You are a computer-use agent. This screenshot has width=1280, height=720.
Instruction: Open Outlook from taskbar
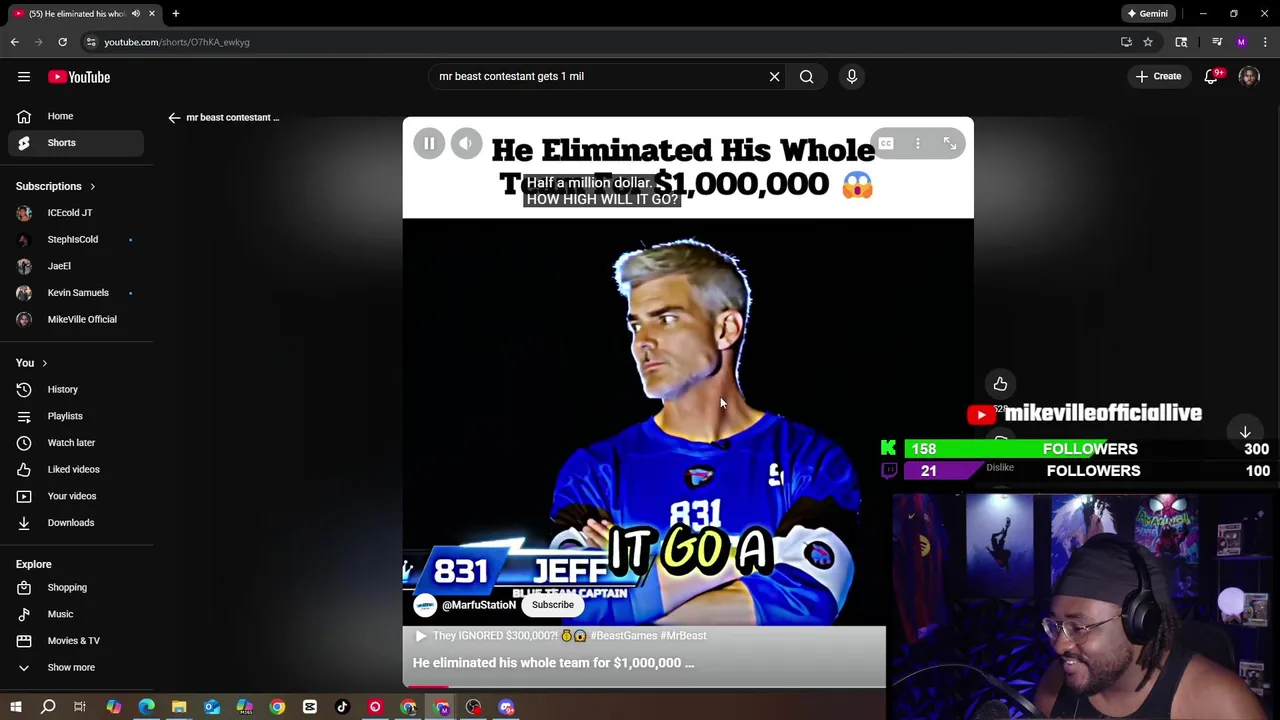point(212,707)
